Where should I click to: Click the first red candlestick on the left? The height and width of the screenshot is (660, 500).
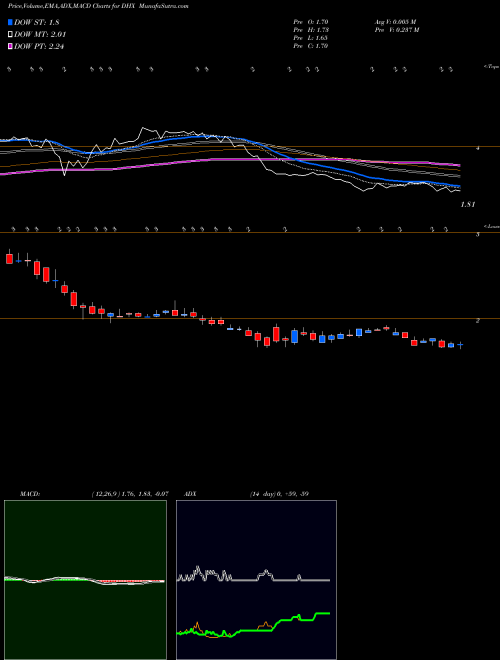coord(9,258)
